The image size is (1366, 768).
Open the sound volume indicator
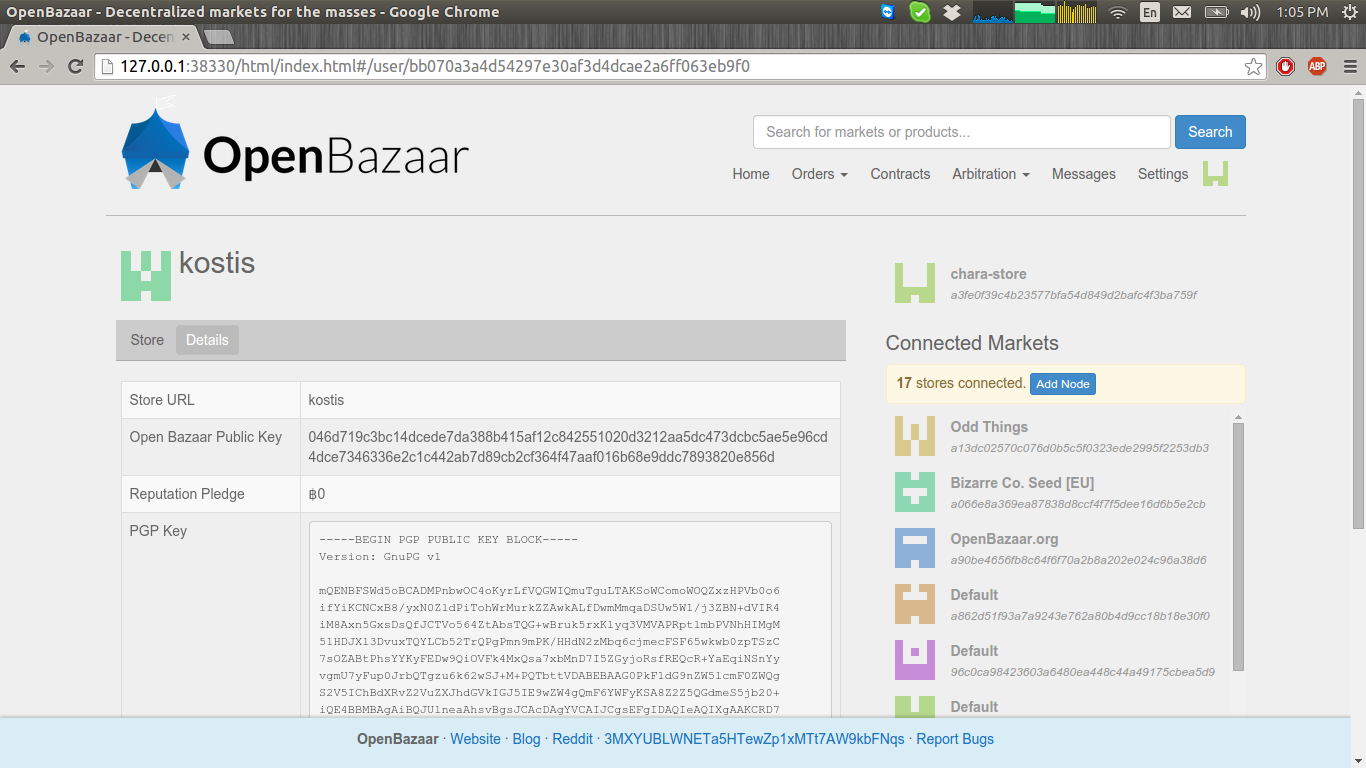1250,12
